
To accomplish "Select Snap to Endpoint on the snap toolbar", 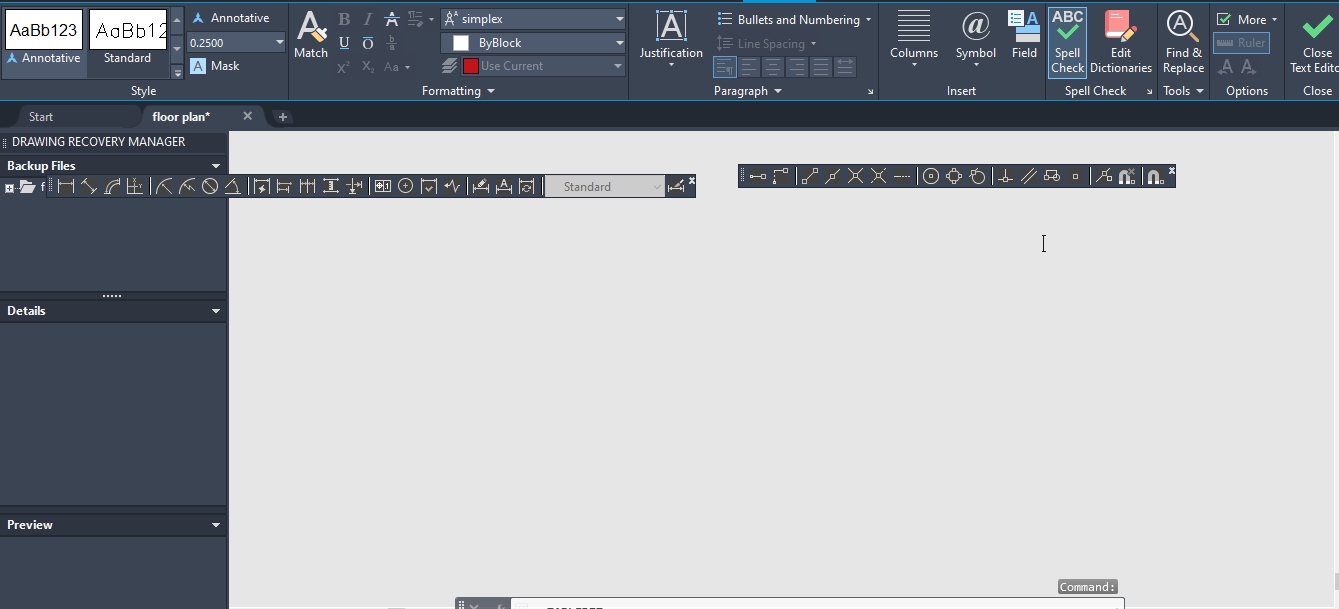I will pyautogui.click(x=810, y=176).
